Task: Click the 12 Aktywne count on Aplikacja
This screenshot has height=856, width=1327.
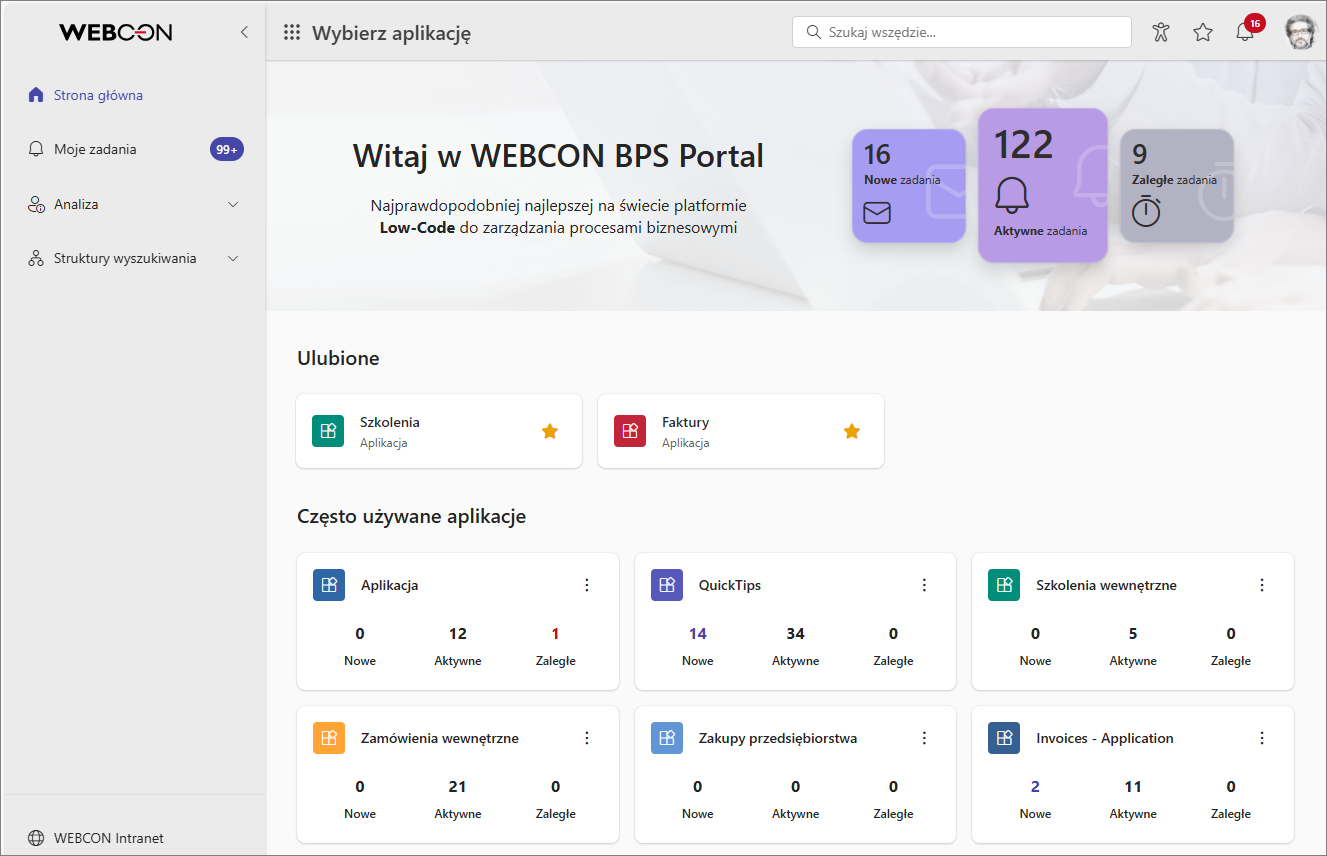Action: [x=458, y=633]
